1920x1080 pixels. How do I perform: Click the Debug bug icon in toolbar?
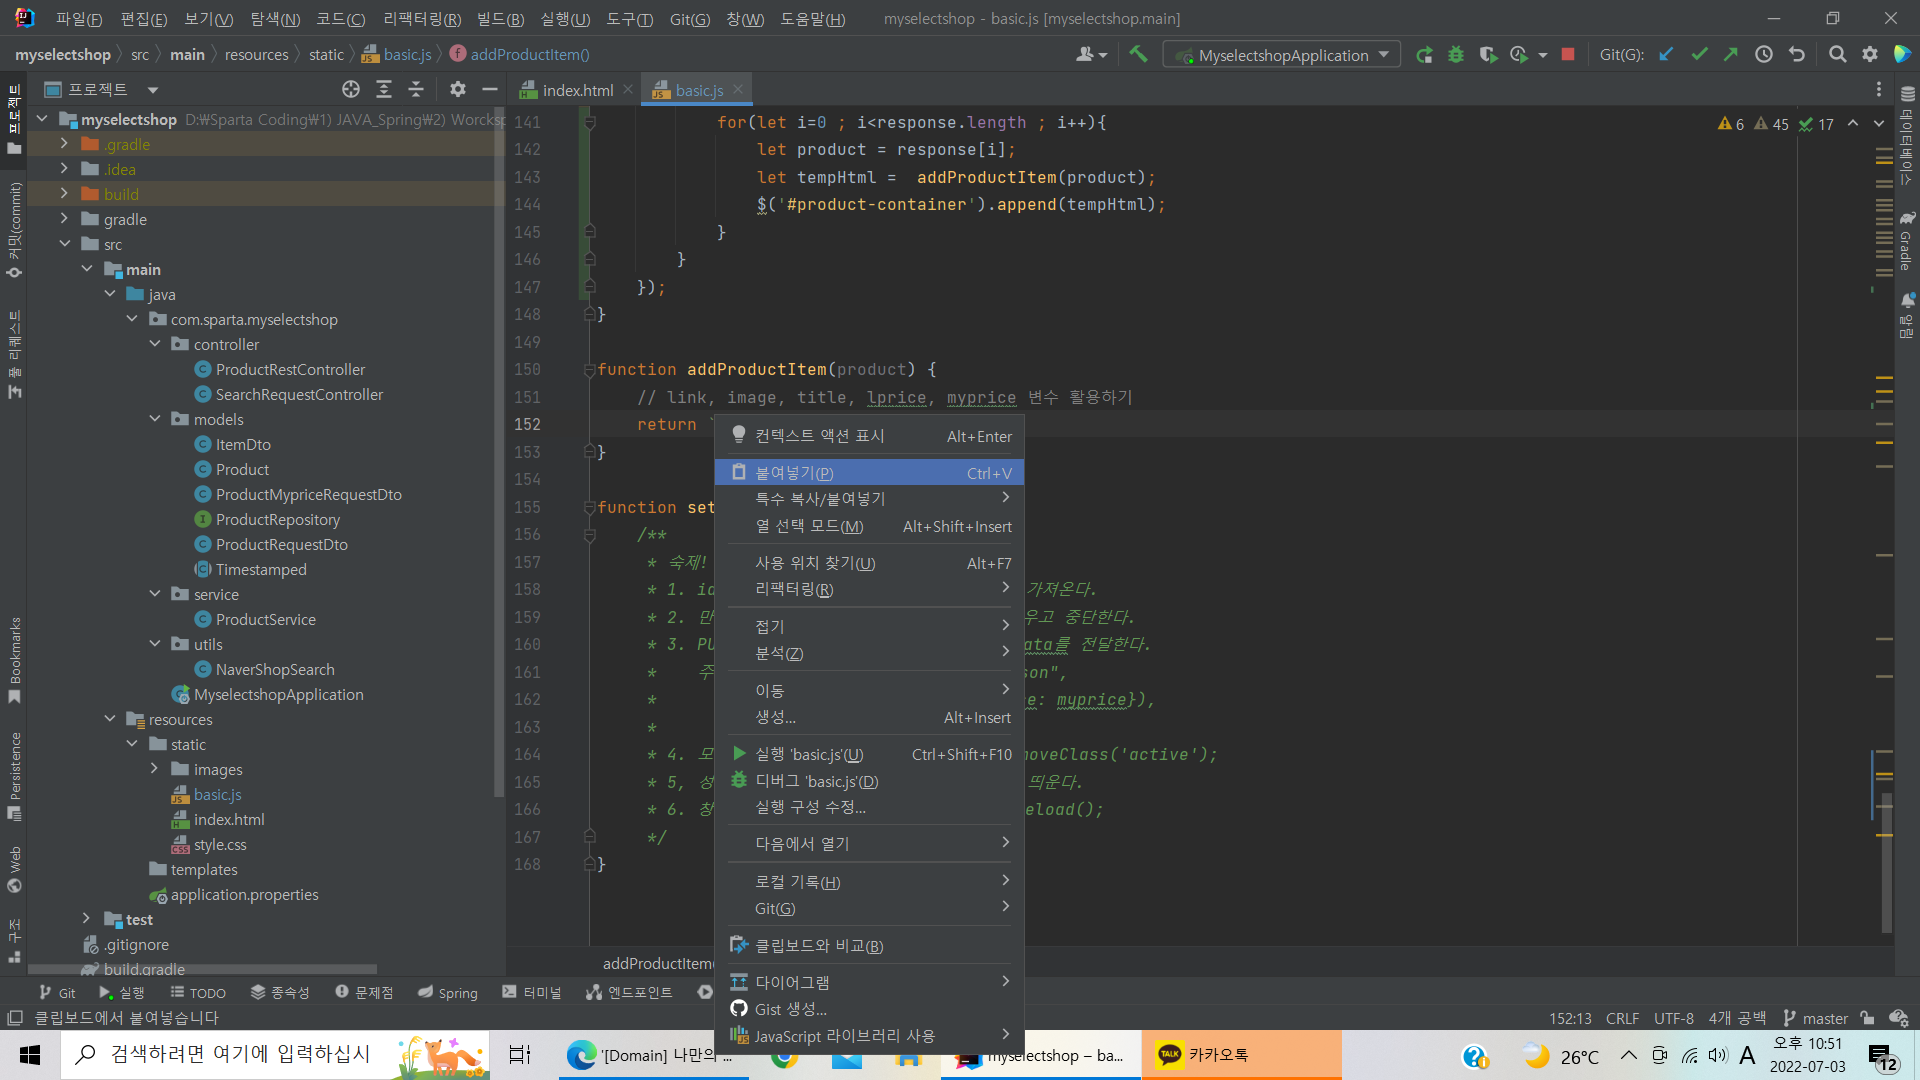click(1456, 55)
